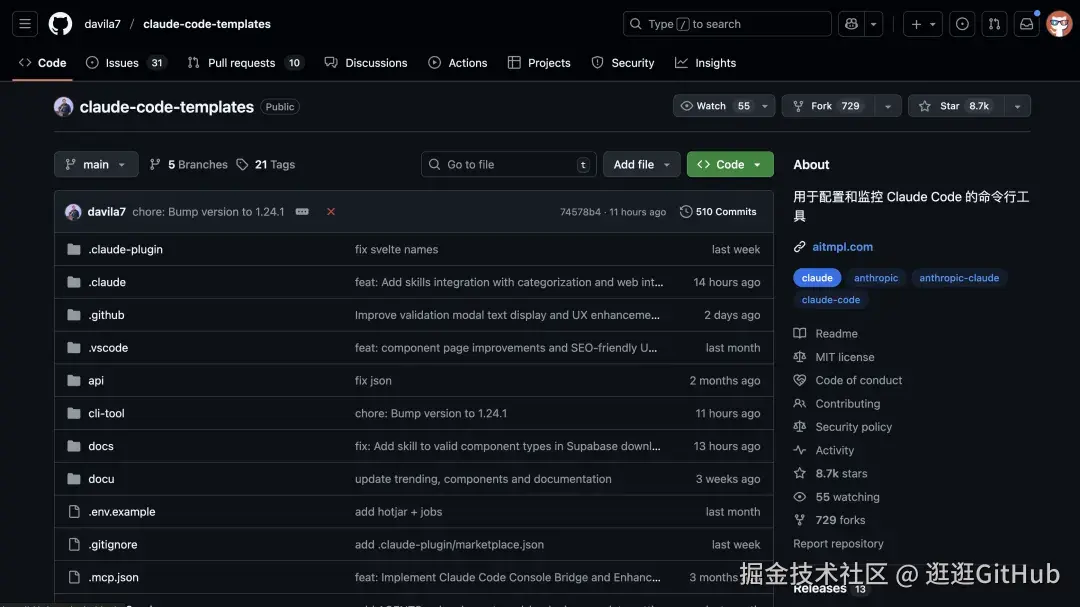Open the Actions tab
Viewport: 1080px width, 607px height.
(x=457, y=63)
